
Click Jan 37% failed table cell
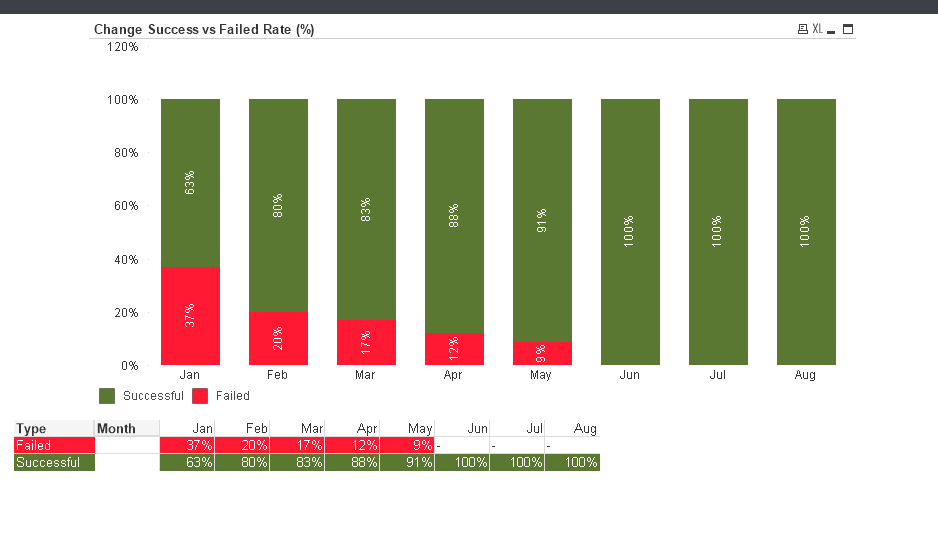pyautogui.click(x=187, y=445)
